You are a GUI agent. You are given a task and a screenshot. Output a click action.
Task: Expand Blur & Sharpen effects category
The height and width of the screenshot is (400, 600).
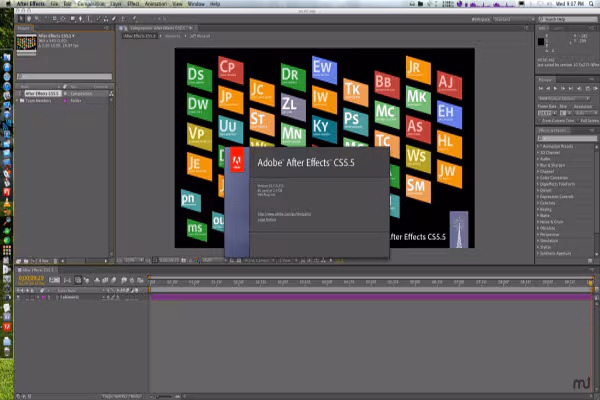point(538,165)
